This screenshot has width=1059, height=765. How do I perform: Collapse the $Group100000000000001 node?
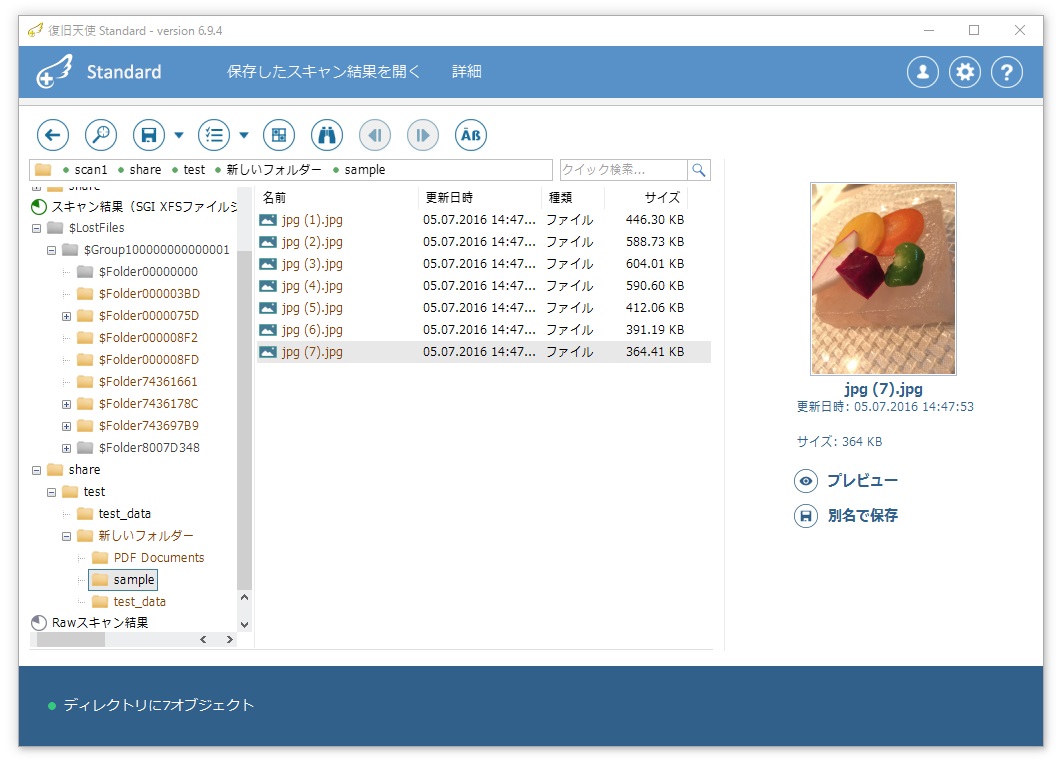coord(51,250)
